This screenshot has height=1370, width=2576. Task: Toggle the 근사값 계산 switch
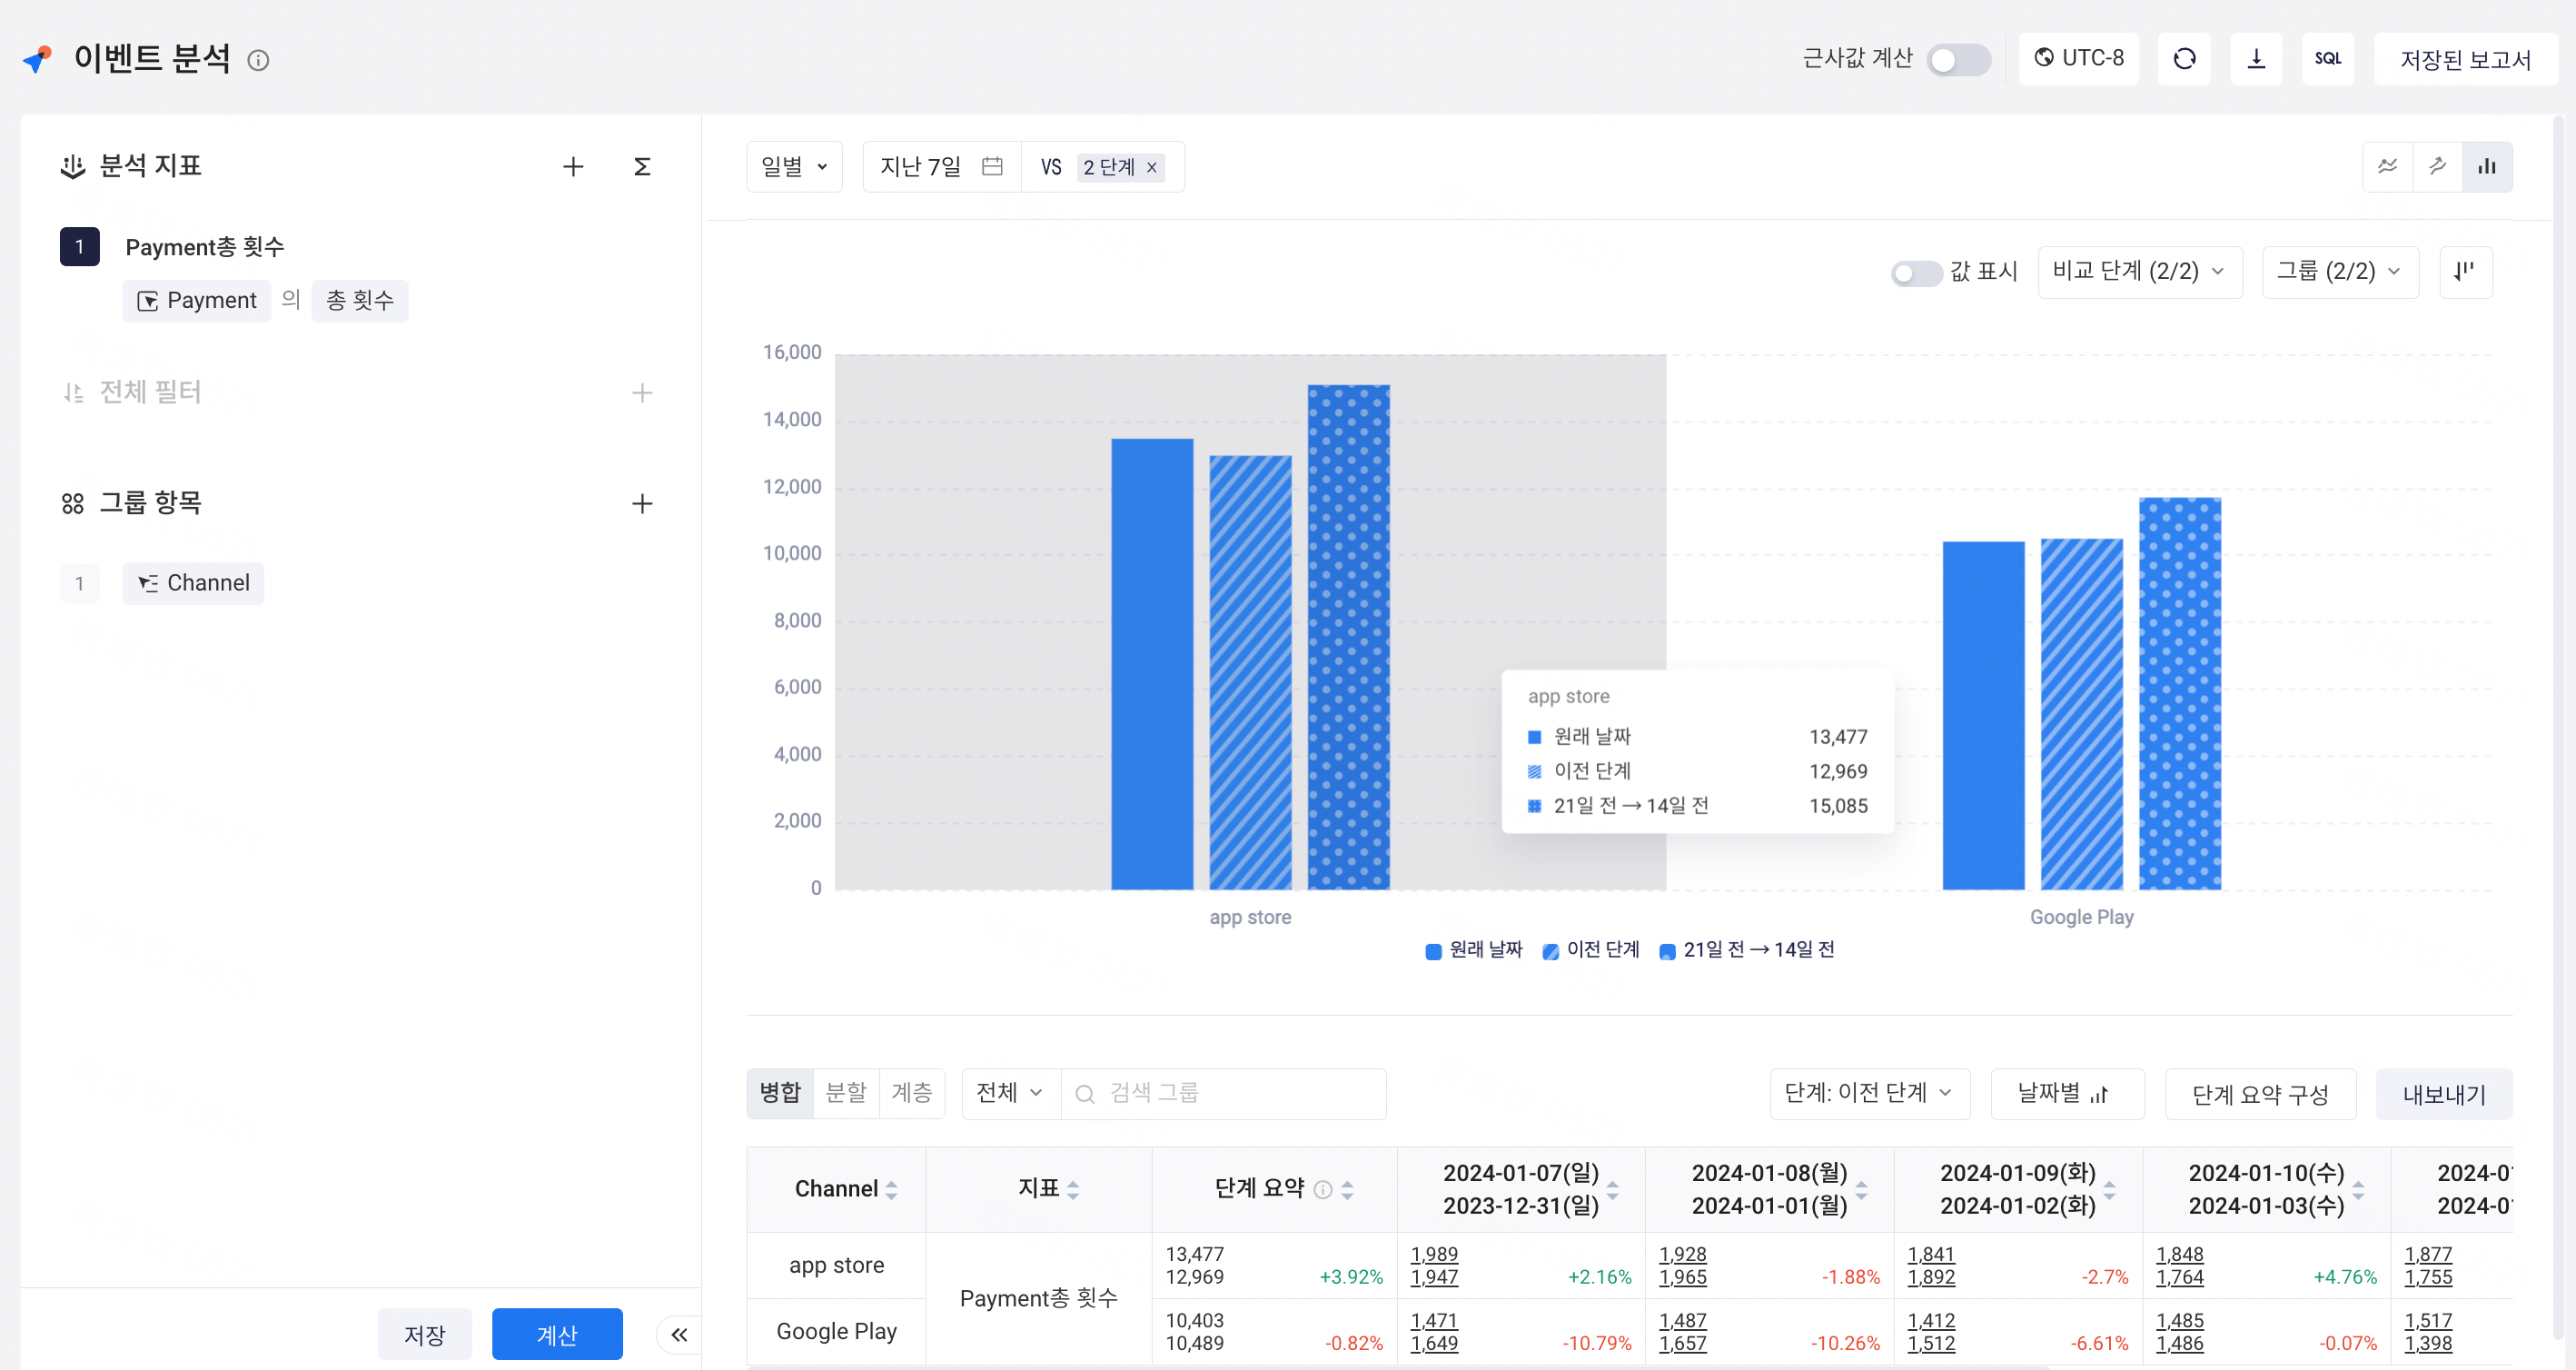[1958, 59]
